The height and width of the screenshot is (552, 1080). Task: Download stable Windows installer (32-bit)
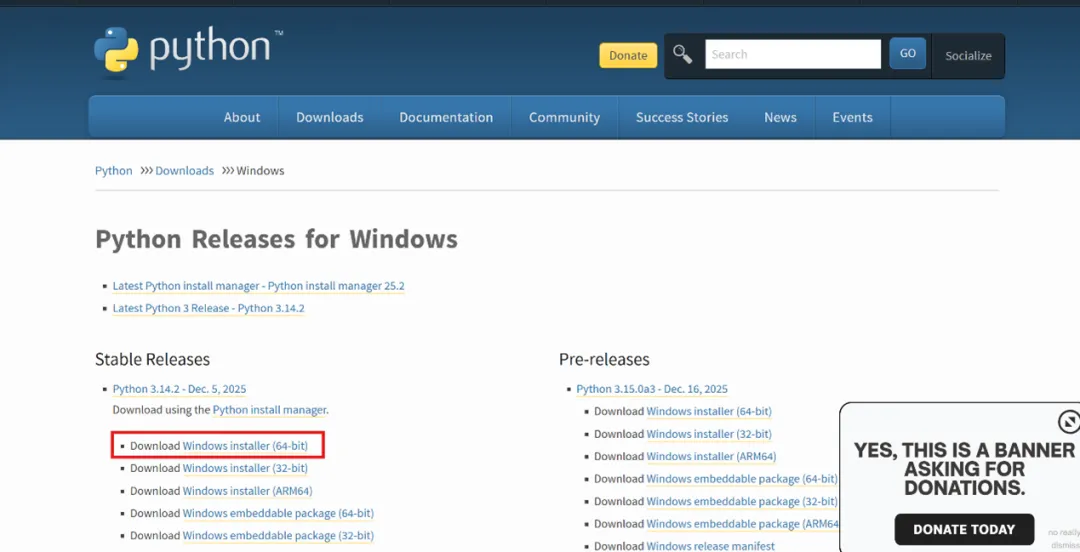245,468
